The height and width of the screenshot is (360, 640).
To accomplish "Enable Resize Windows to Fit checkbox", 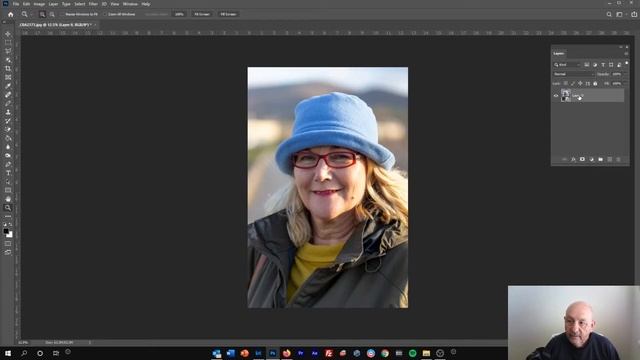I will [x=62, y=14].
